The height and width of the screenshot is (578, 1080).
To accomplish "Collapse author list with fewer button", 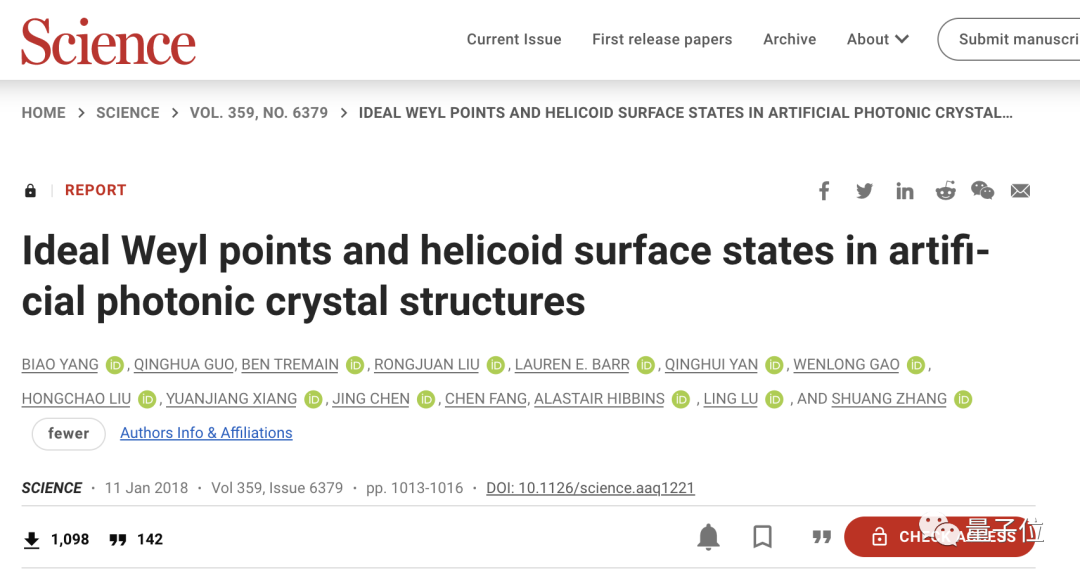I will (x=68, y=433).
